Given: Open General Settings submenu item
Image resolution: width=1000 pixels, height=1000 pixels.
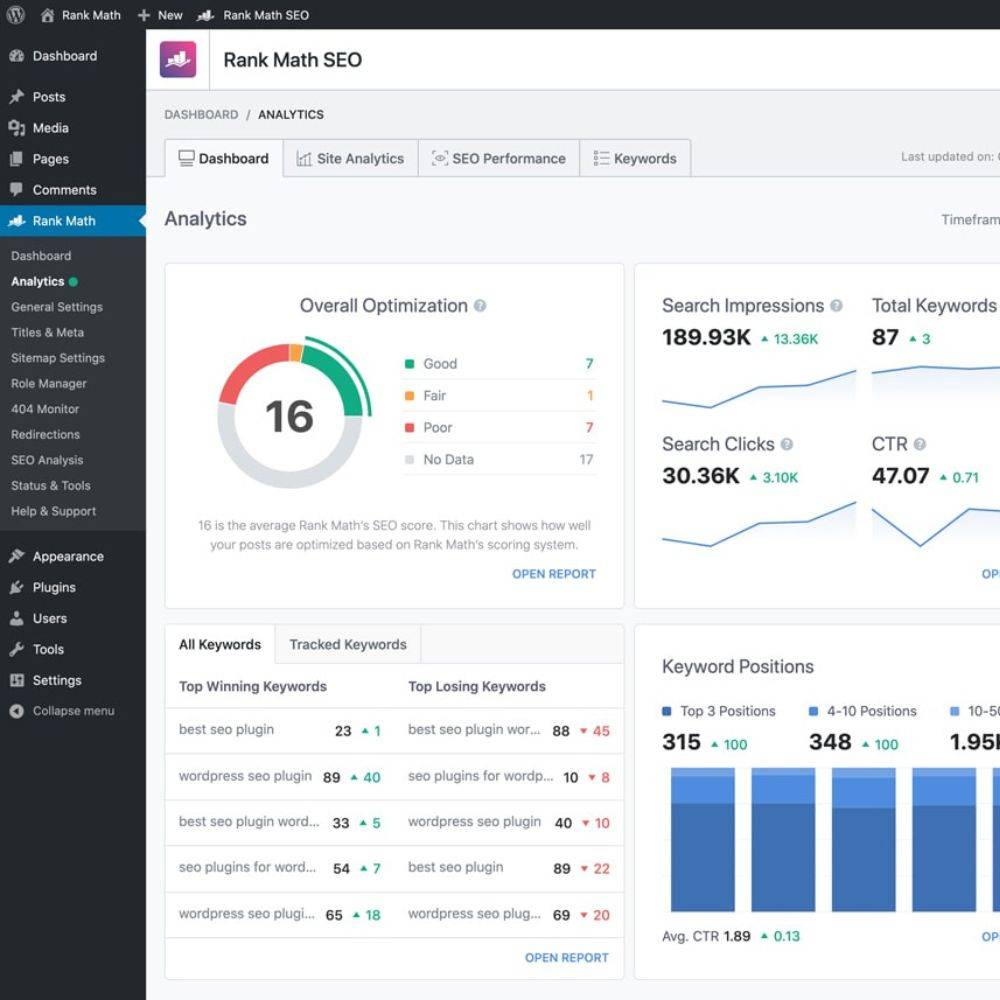Looking at the screenshot, I should click(57, 307).
